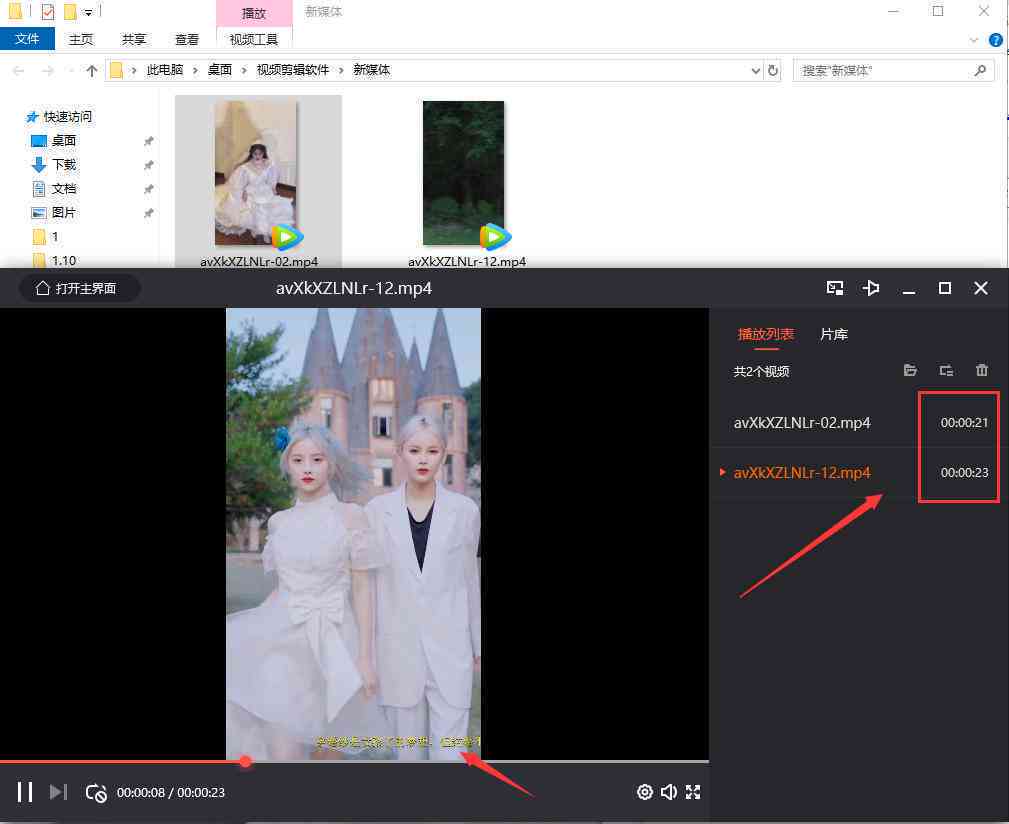Switch player to mini window mode

pyautogui.click(x=835, y=288)
